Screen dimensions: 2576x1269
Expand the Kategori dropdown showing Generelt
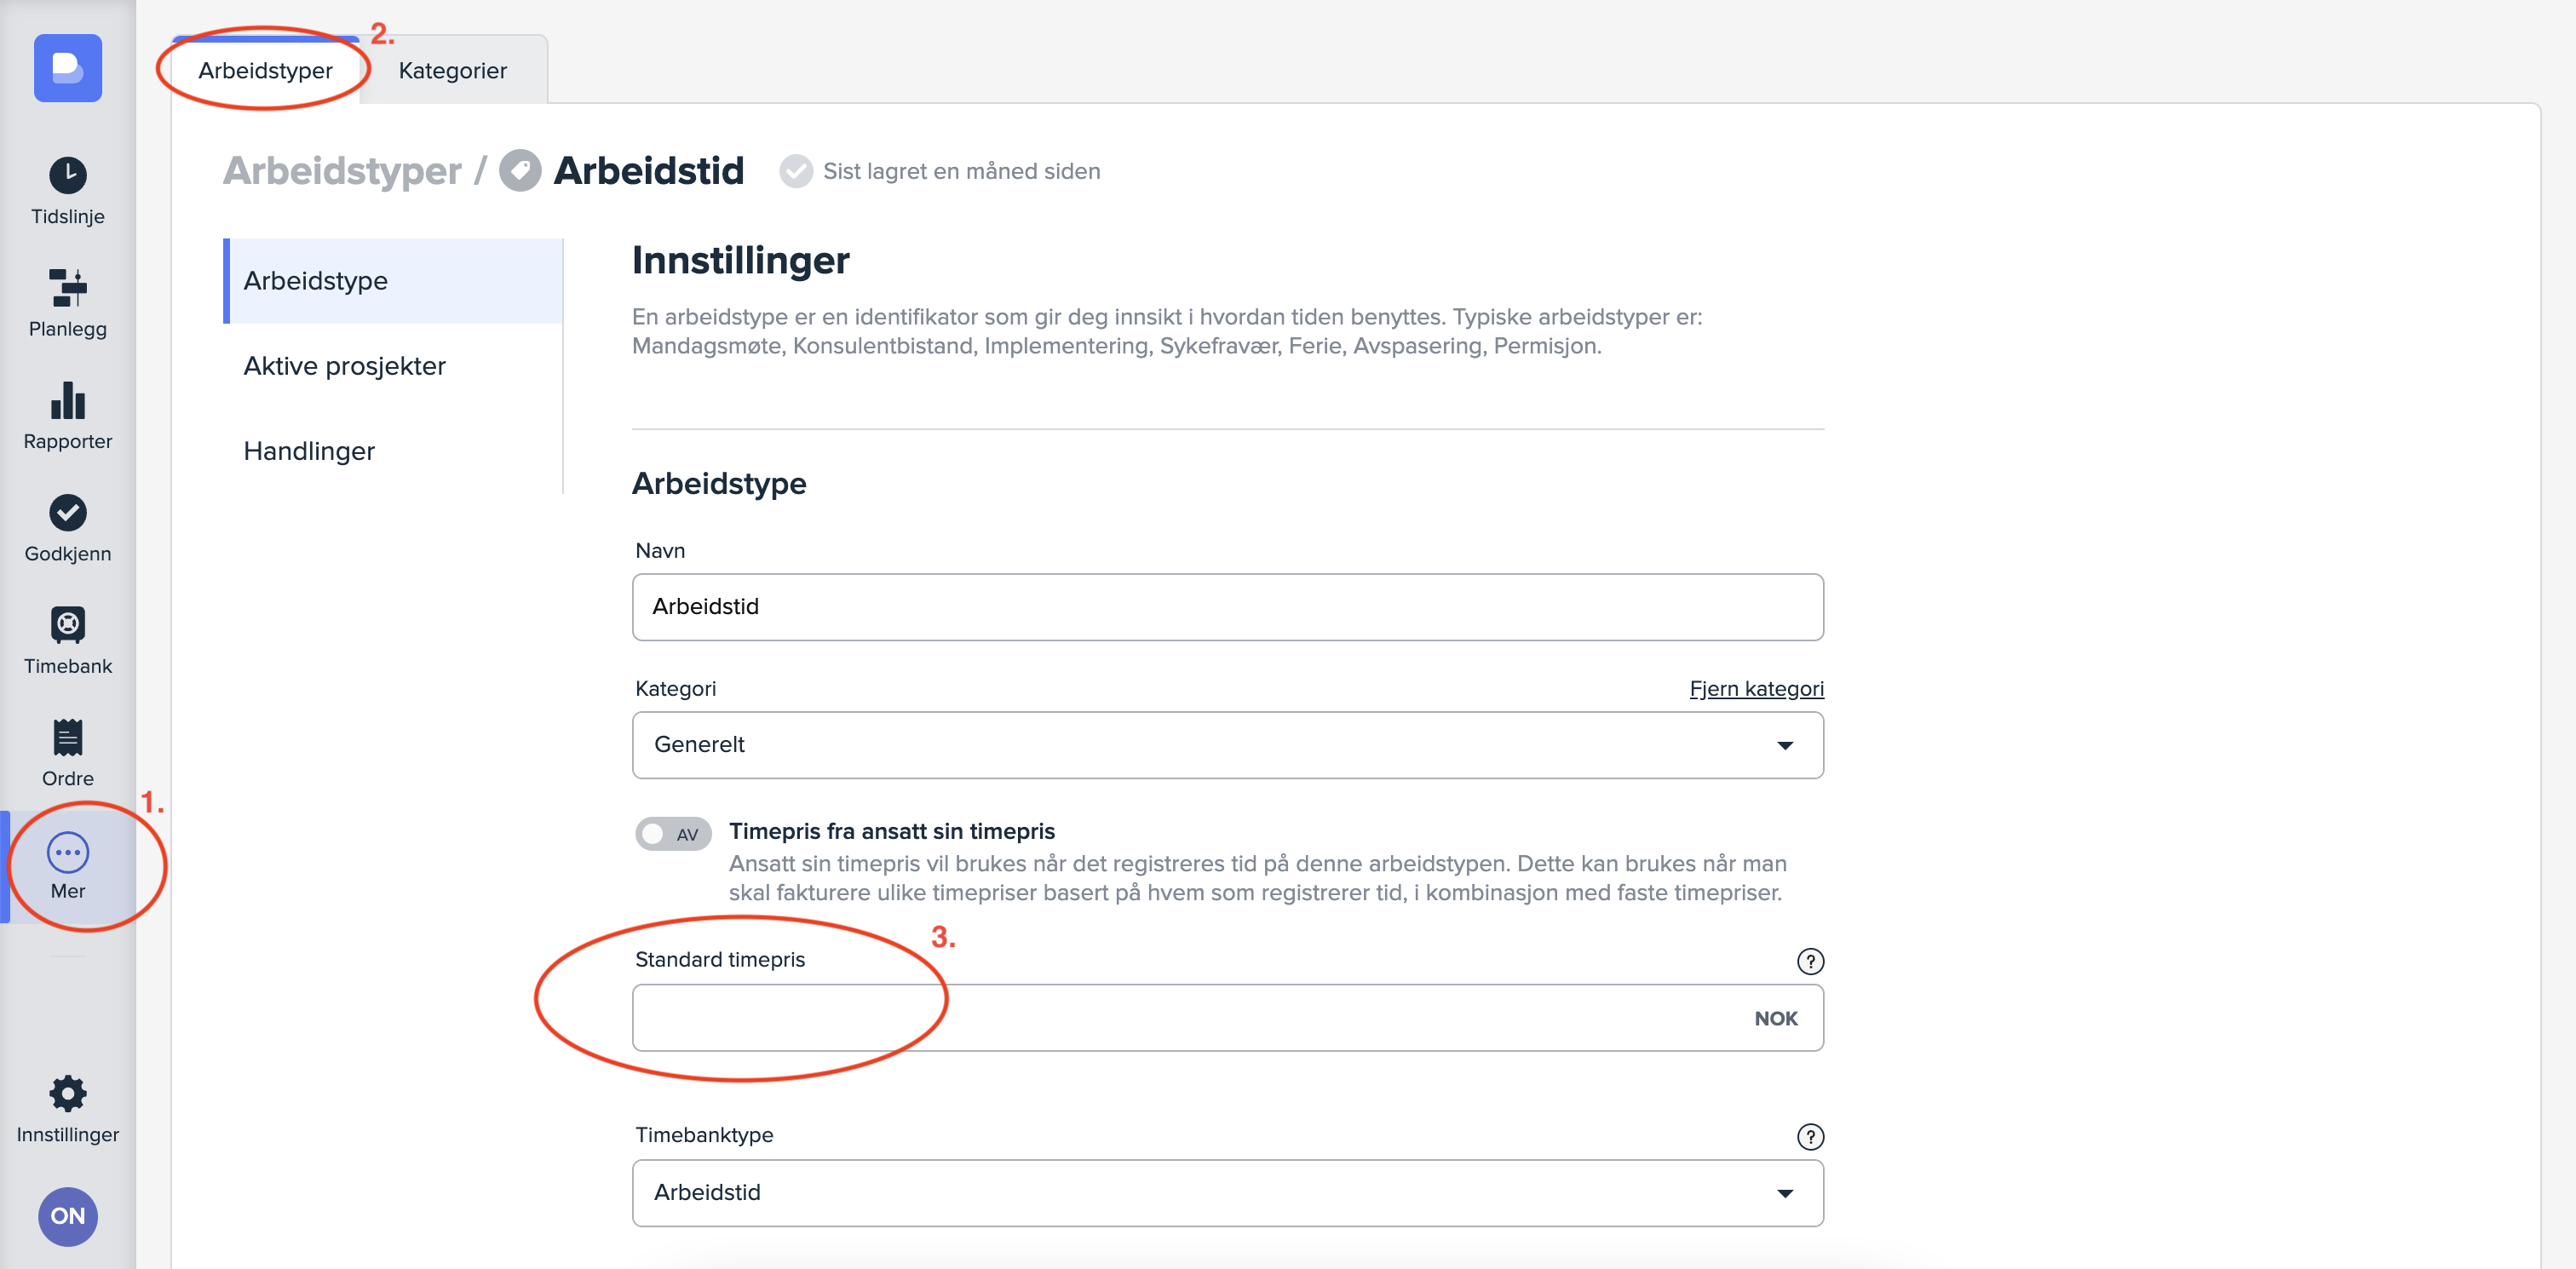[x=1227, y=745]
